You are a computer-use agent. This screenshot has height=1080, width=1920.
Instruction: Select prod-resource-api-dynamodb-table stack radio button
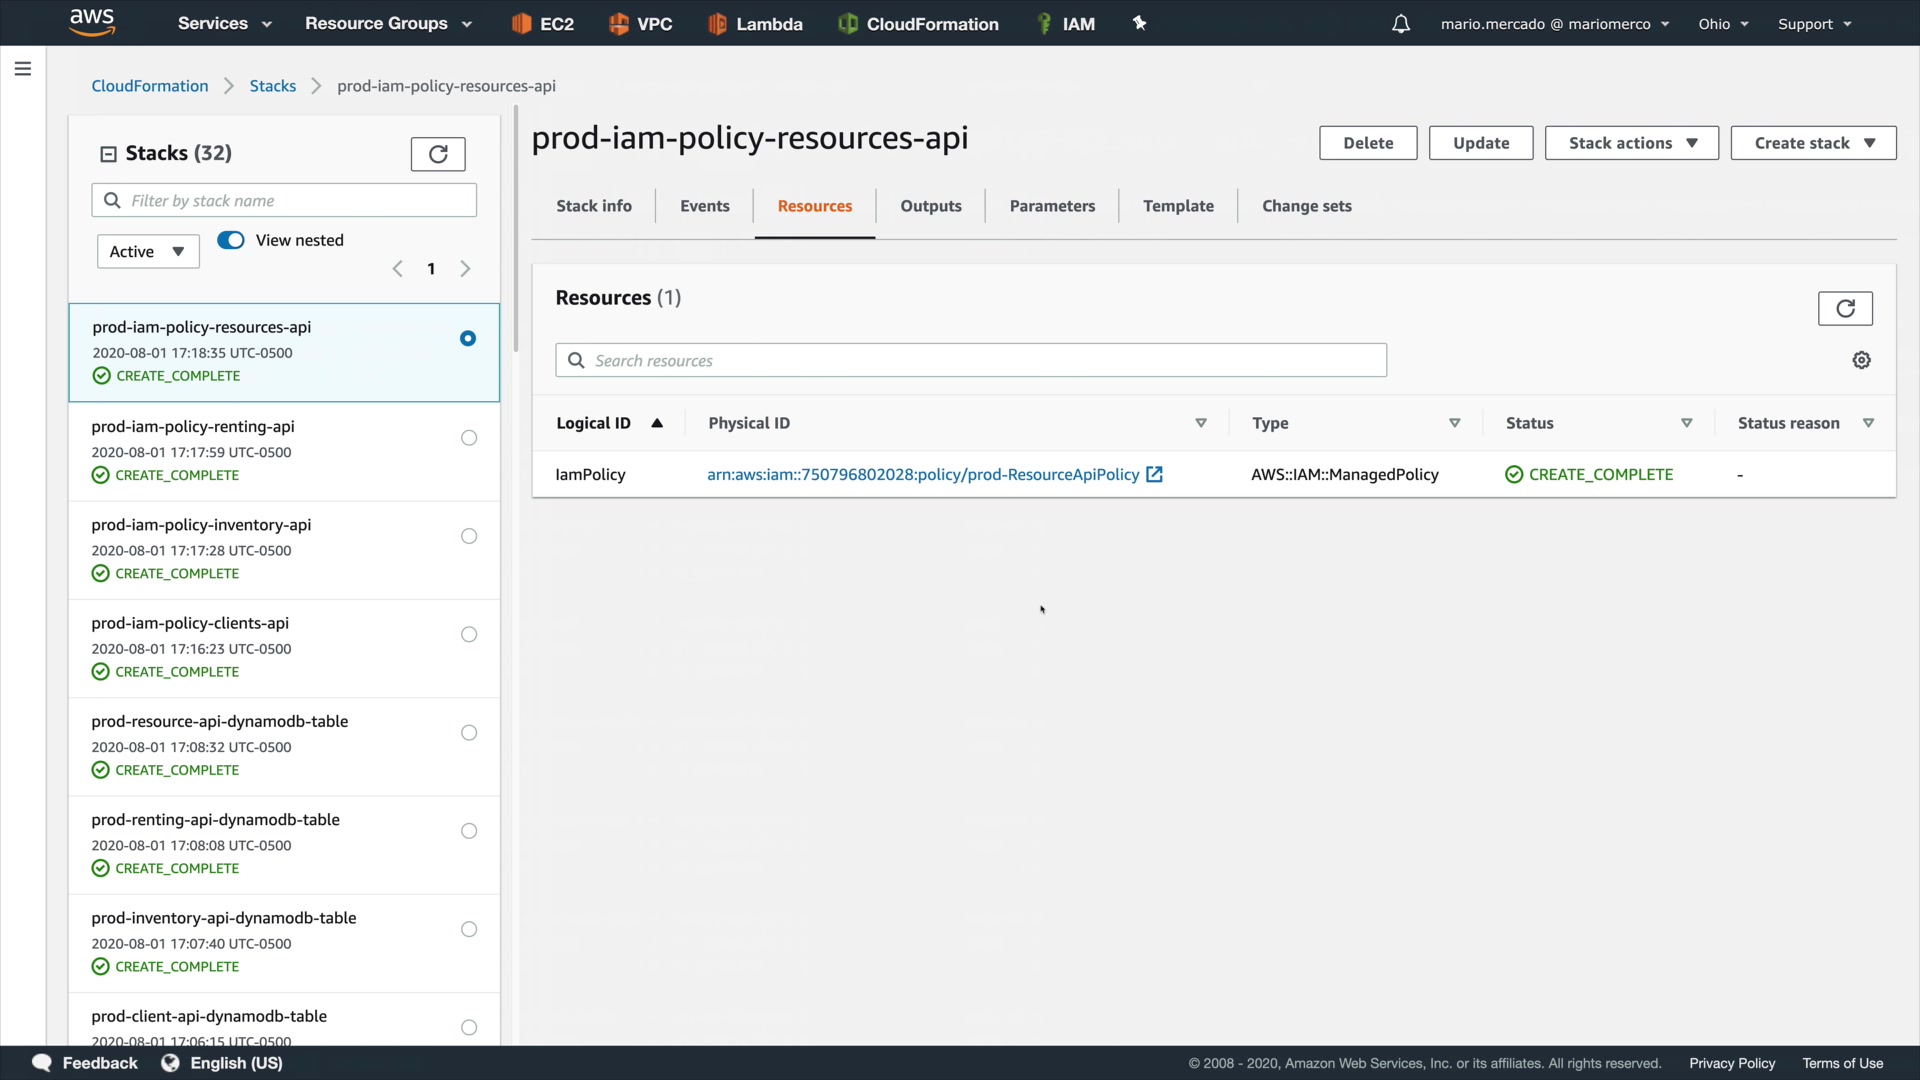pyautogui.click(x=469, y=733)
